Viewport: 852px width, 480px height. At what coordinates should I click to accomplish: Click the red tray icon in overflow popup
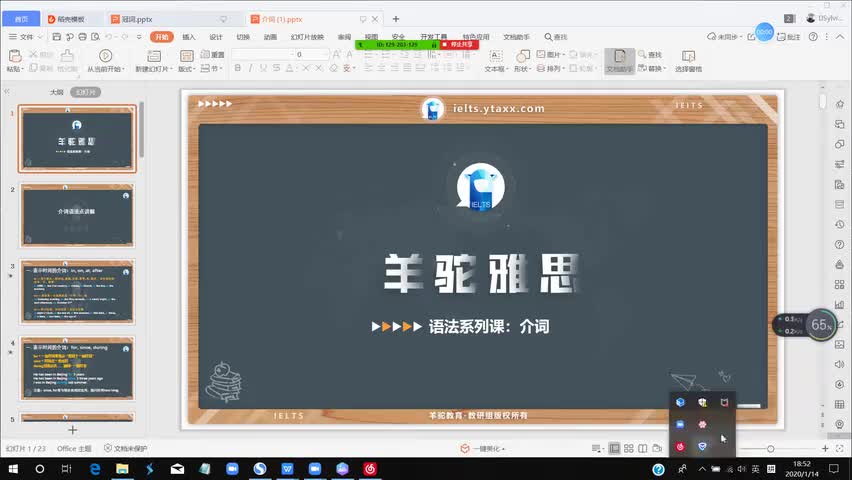point(680,446)
